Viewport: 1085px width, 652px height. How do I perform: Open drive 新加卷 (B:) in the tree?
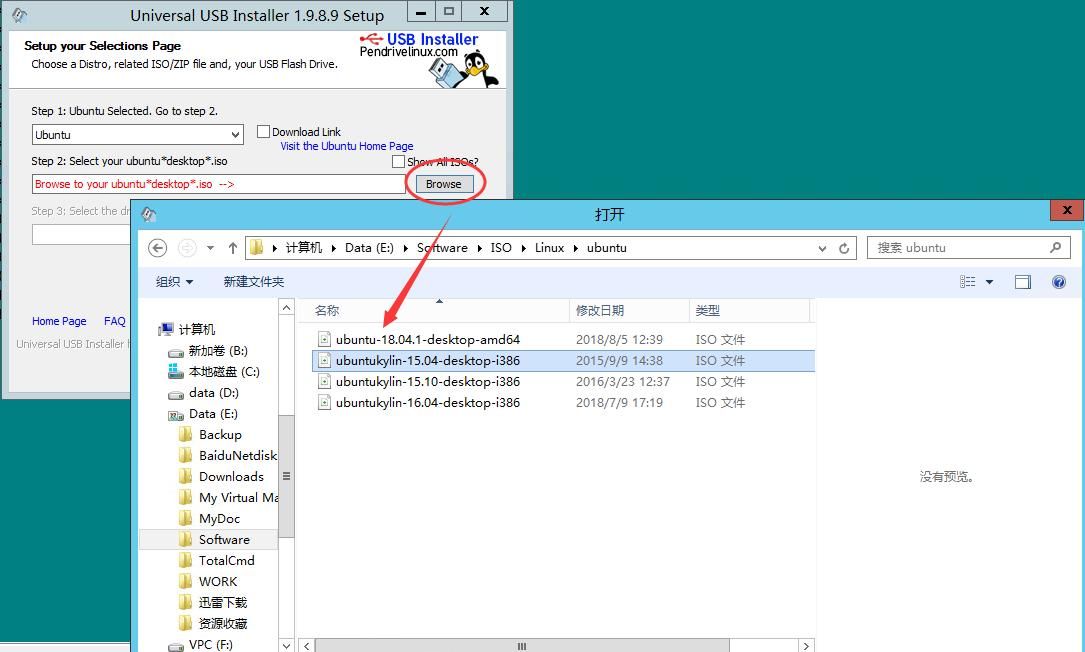(x=217, y=351)
